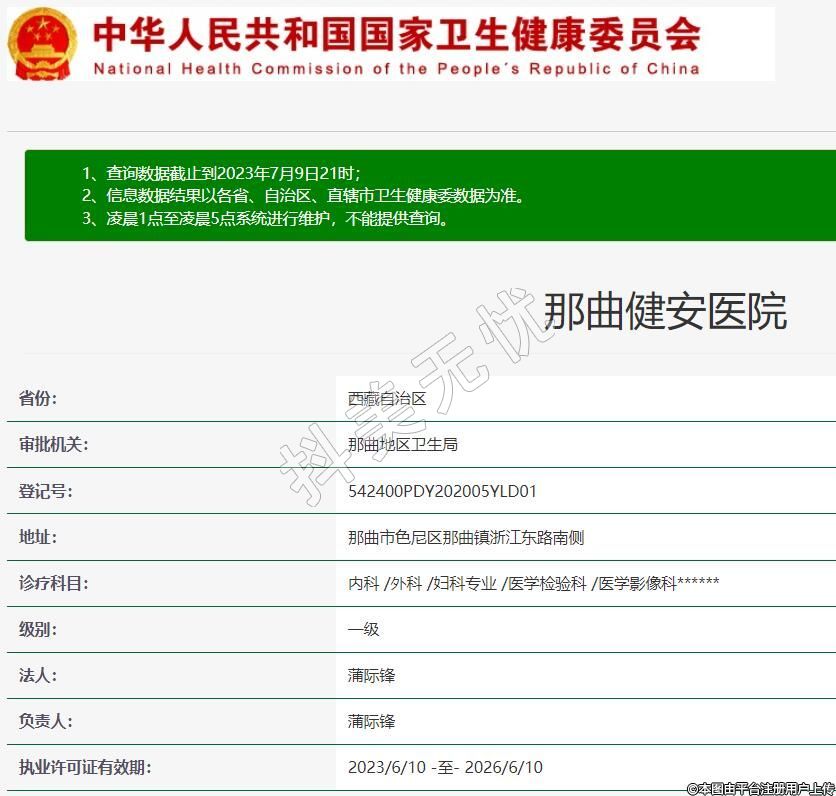The image size is (836, 796).
Task: Select the license validity 2023/6/10 -至- 2026/6/10
Action: click(x=445, y=767)
